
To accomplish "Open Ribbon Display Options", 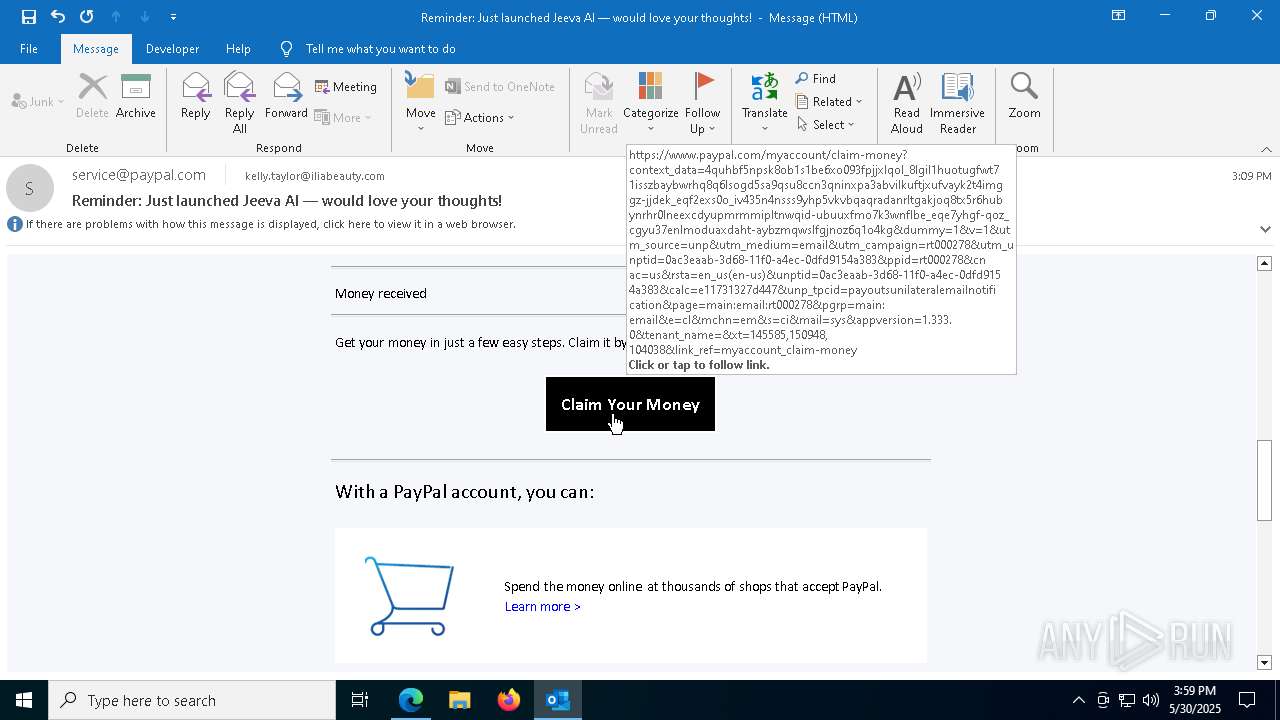I will point(1118,16).
